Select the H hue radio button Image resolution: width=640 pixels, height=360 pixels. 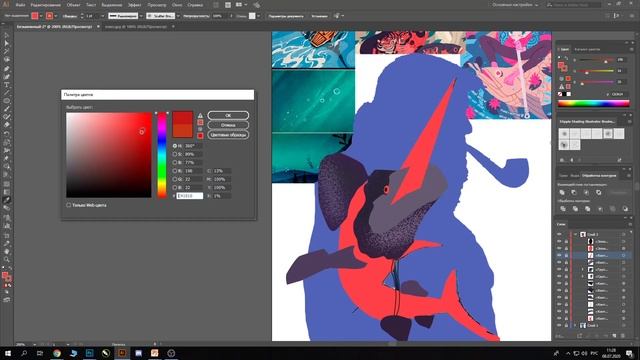pyautogui.click(x=175, y=146)
